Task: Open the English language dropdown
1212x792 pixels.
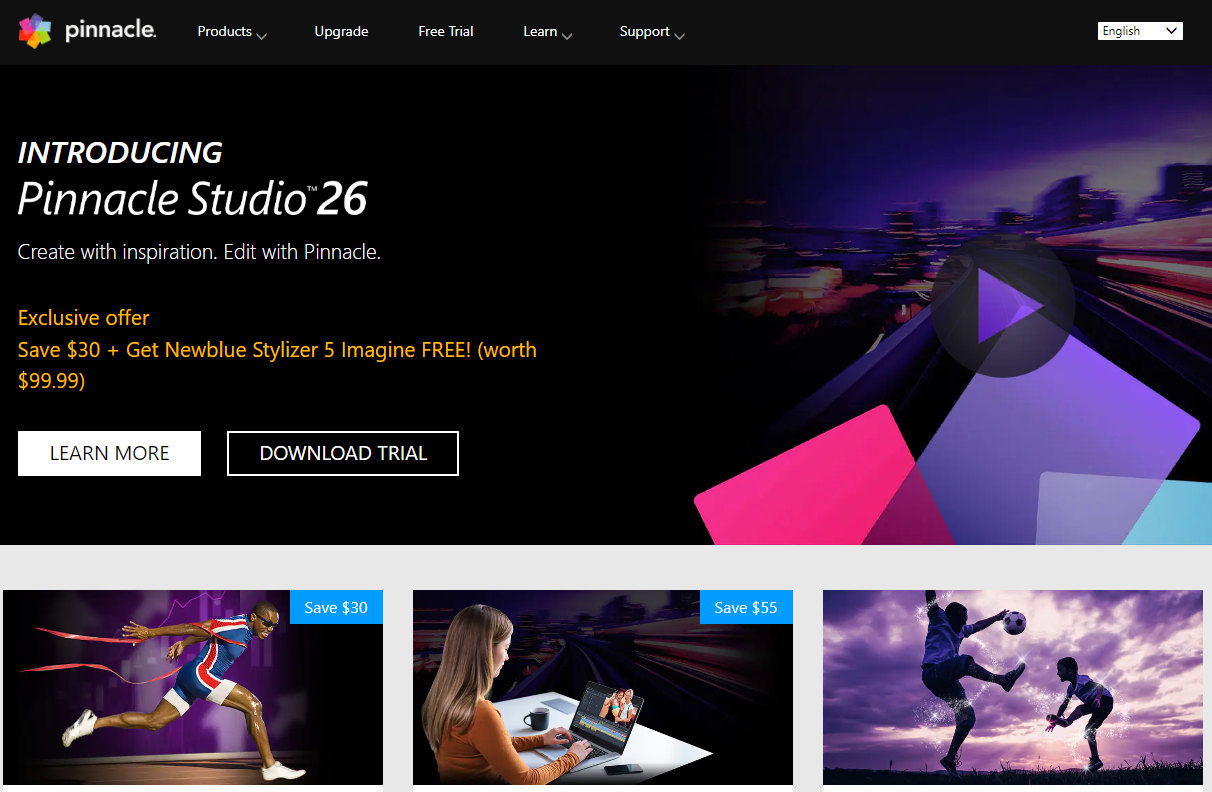Action: [1140, 31]
